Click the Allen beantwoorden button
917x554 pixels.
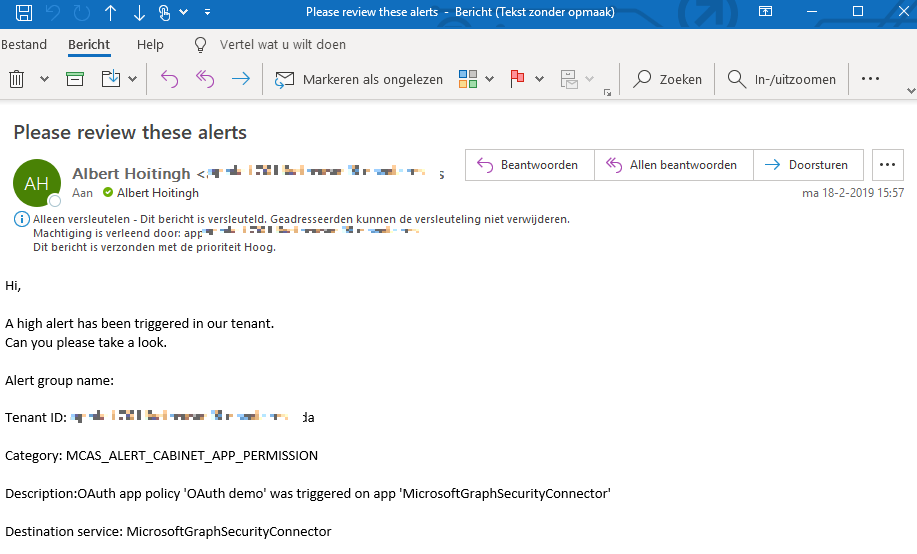(673, 165)
